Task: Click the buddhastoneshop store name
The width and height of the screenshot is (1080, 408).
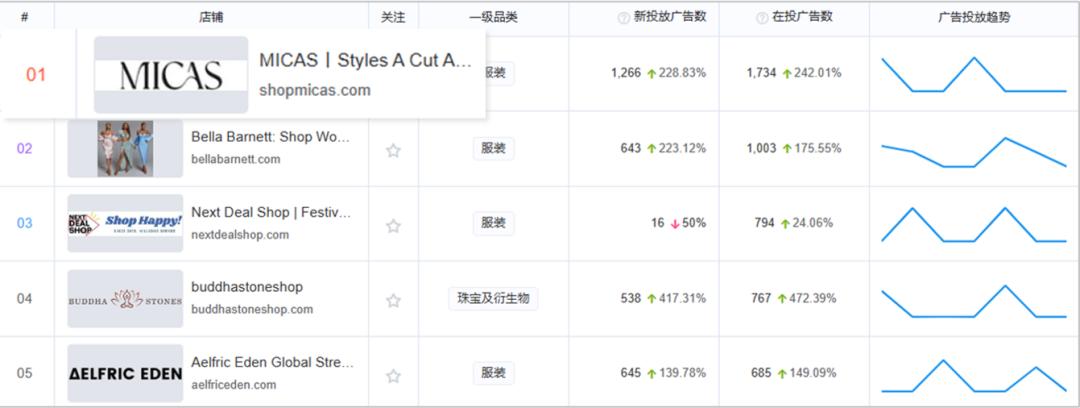Action: (x=247, y=287)
